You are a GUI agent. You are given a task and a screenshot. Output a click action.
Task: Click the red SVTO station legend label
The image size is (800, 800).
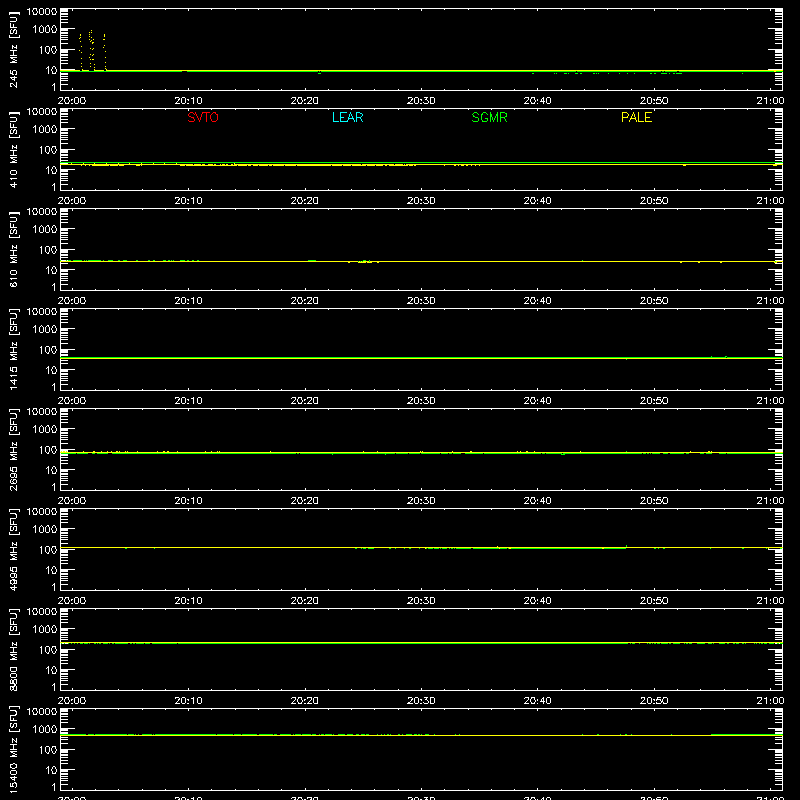click(x=203, y=117)
